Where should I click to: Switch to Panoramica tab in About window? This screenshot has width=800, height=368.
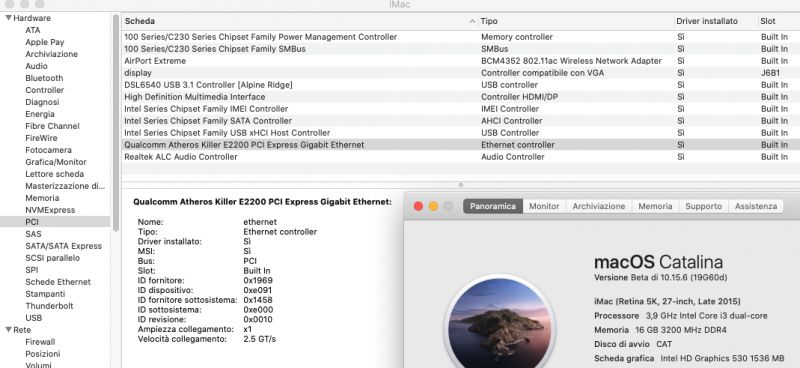[493, 206]
